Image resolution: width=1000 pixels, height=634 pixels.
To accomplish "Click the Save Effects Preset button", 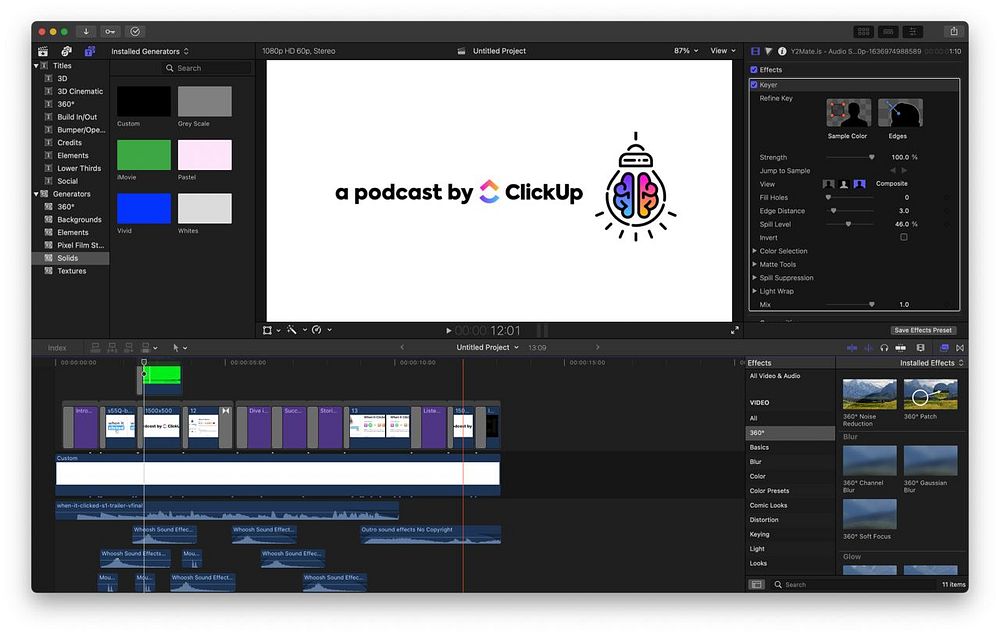I will [x=923, y=330].
